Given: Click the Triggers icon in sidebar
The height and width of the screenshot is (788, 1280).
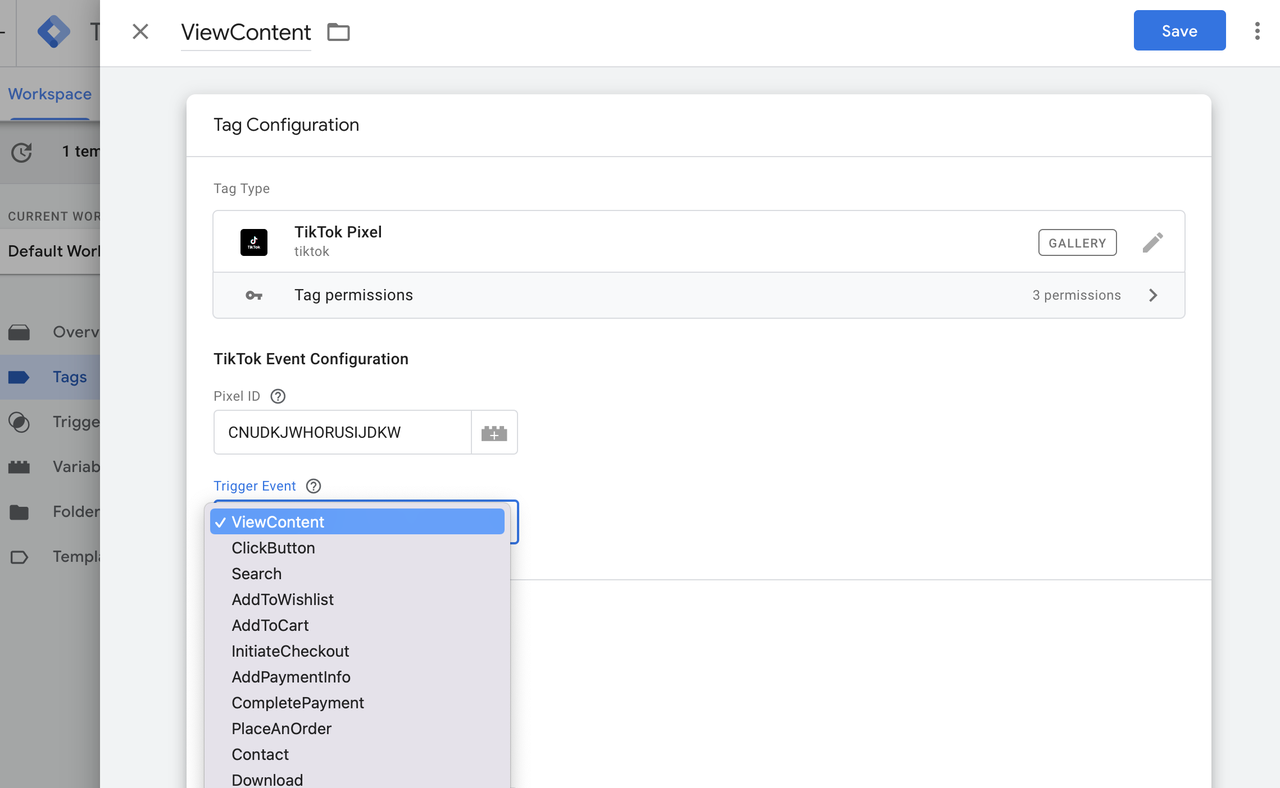Looking at the screenshot, I should [x=19, y=422].
